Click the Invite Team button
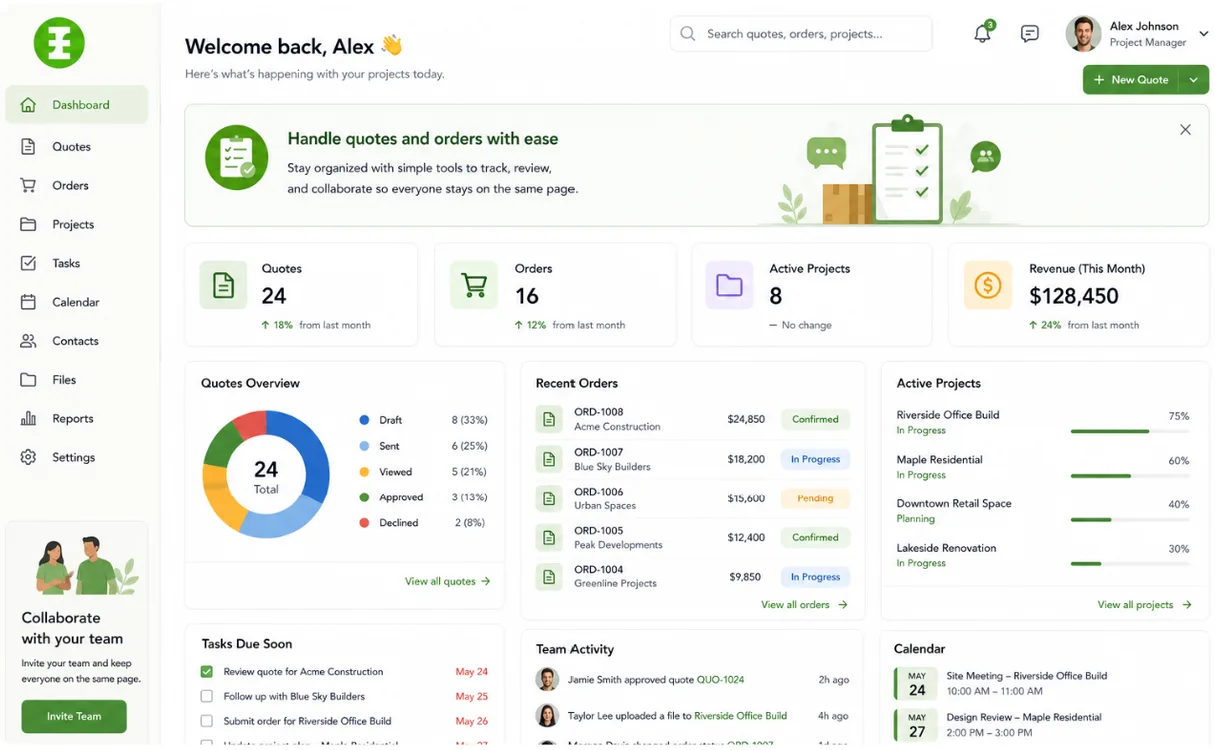Viewport: 1215px width, 750px height. (74, 716)
